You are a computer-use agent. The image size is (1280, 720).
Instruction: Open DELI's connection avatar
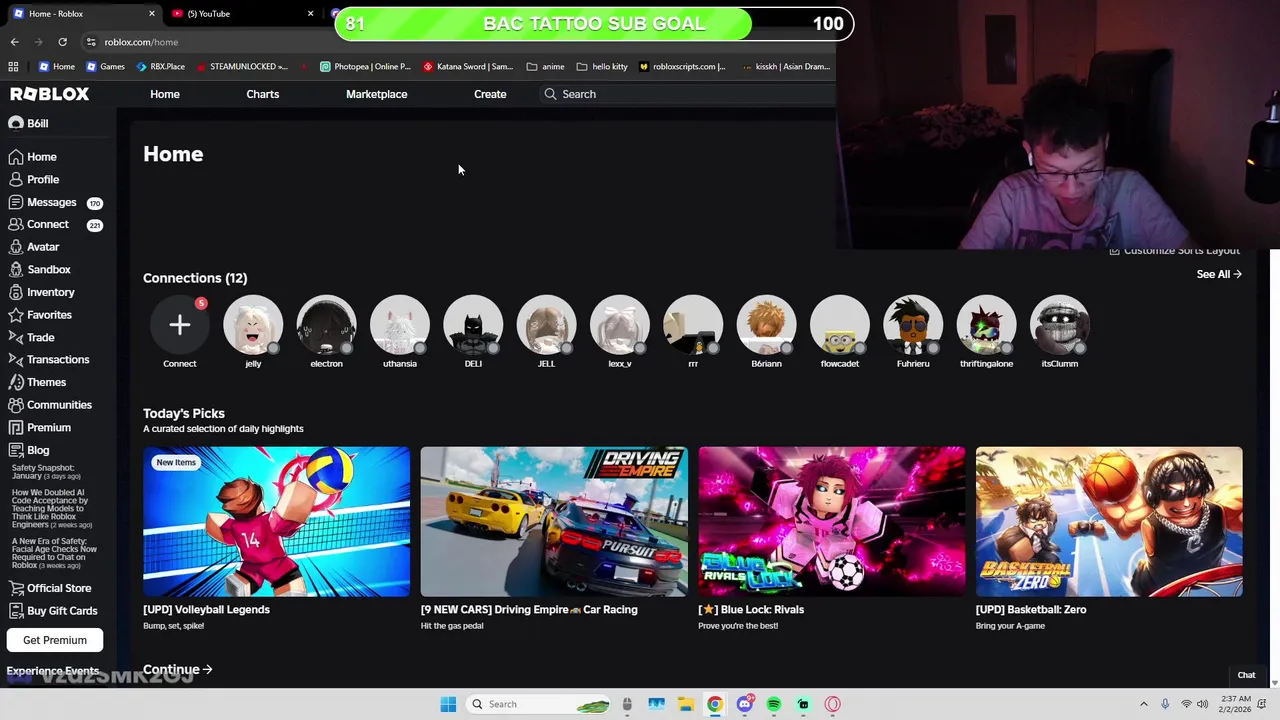coord(473,325)
